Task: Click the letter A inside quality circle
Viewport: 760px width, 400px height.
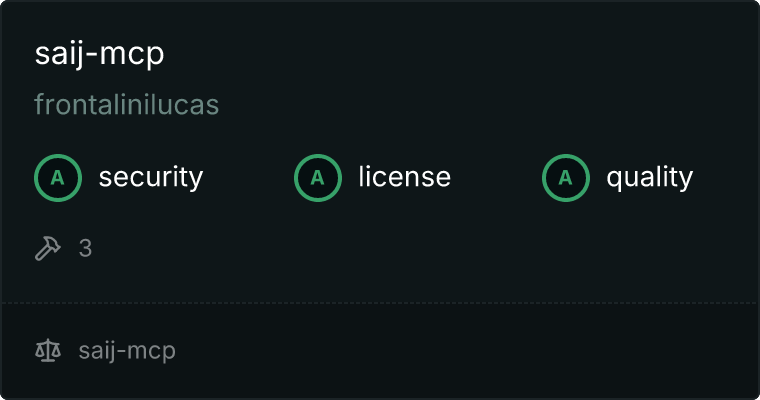Action: (x=566, y=178)
